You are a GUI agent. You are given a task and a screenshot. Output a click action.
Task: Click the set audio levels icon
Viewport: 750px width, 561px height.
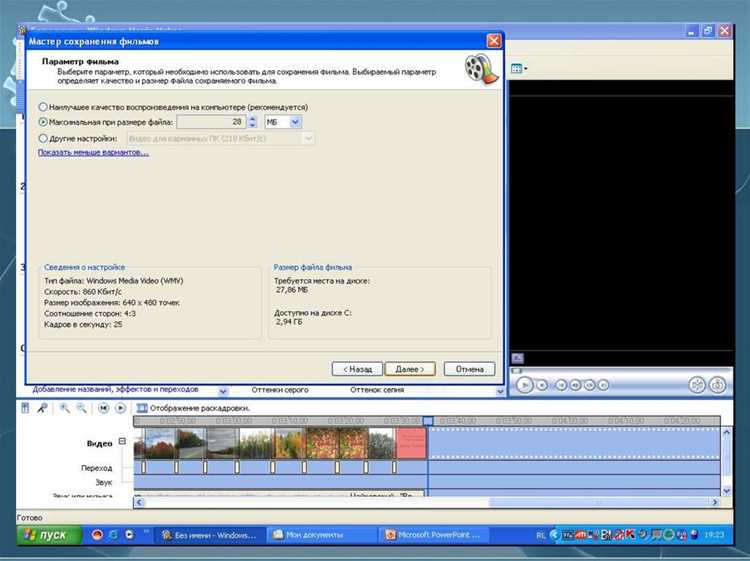pyautogui.click(x=25, y=408)
